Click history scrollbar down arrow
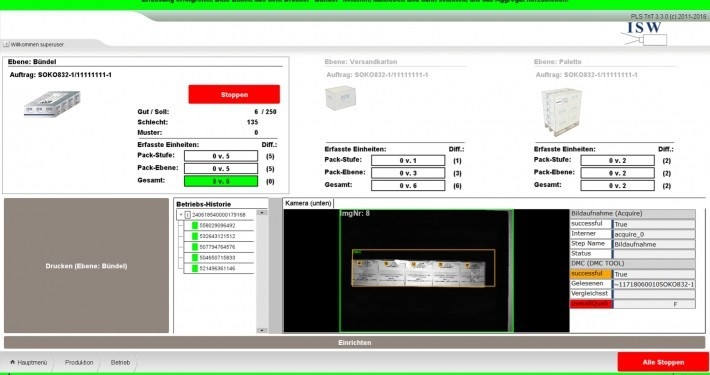 pos(262,330)
